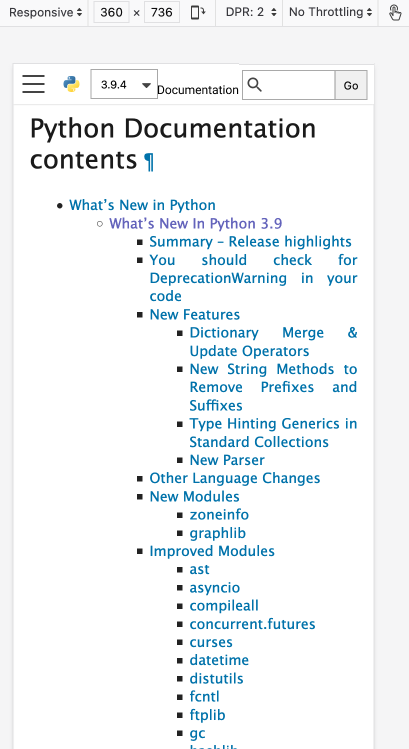This screenshot has width=409, height=749.
Task: Open What's New In Python 3.9 link
Action: (x=195, y=224)
